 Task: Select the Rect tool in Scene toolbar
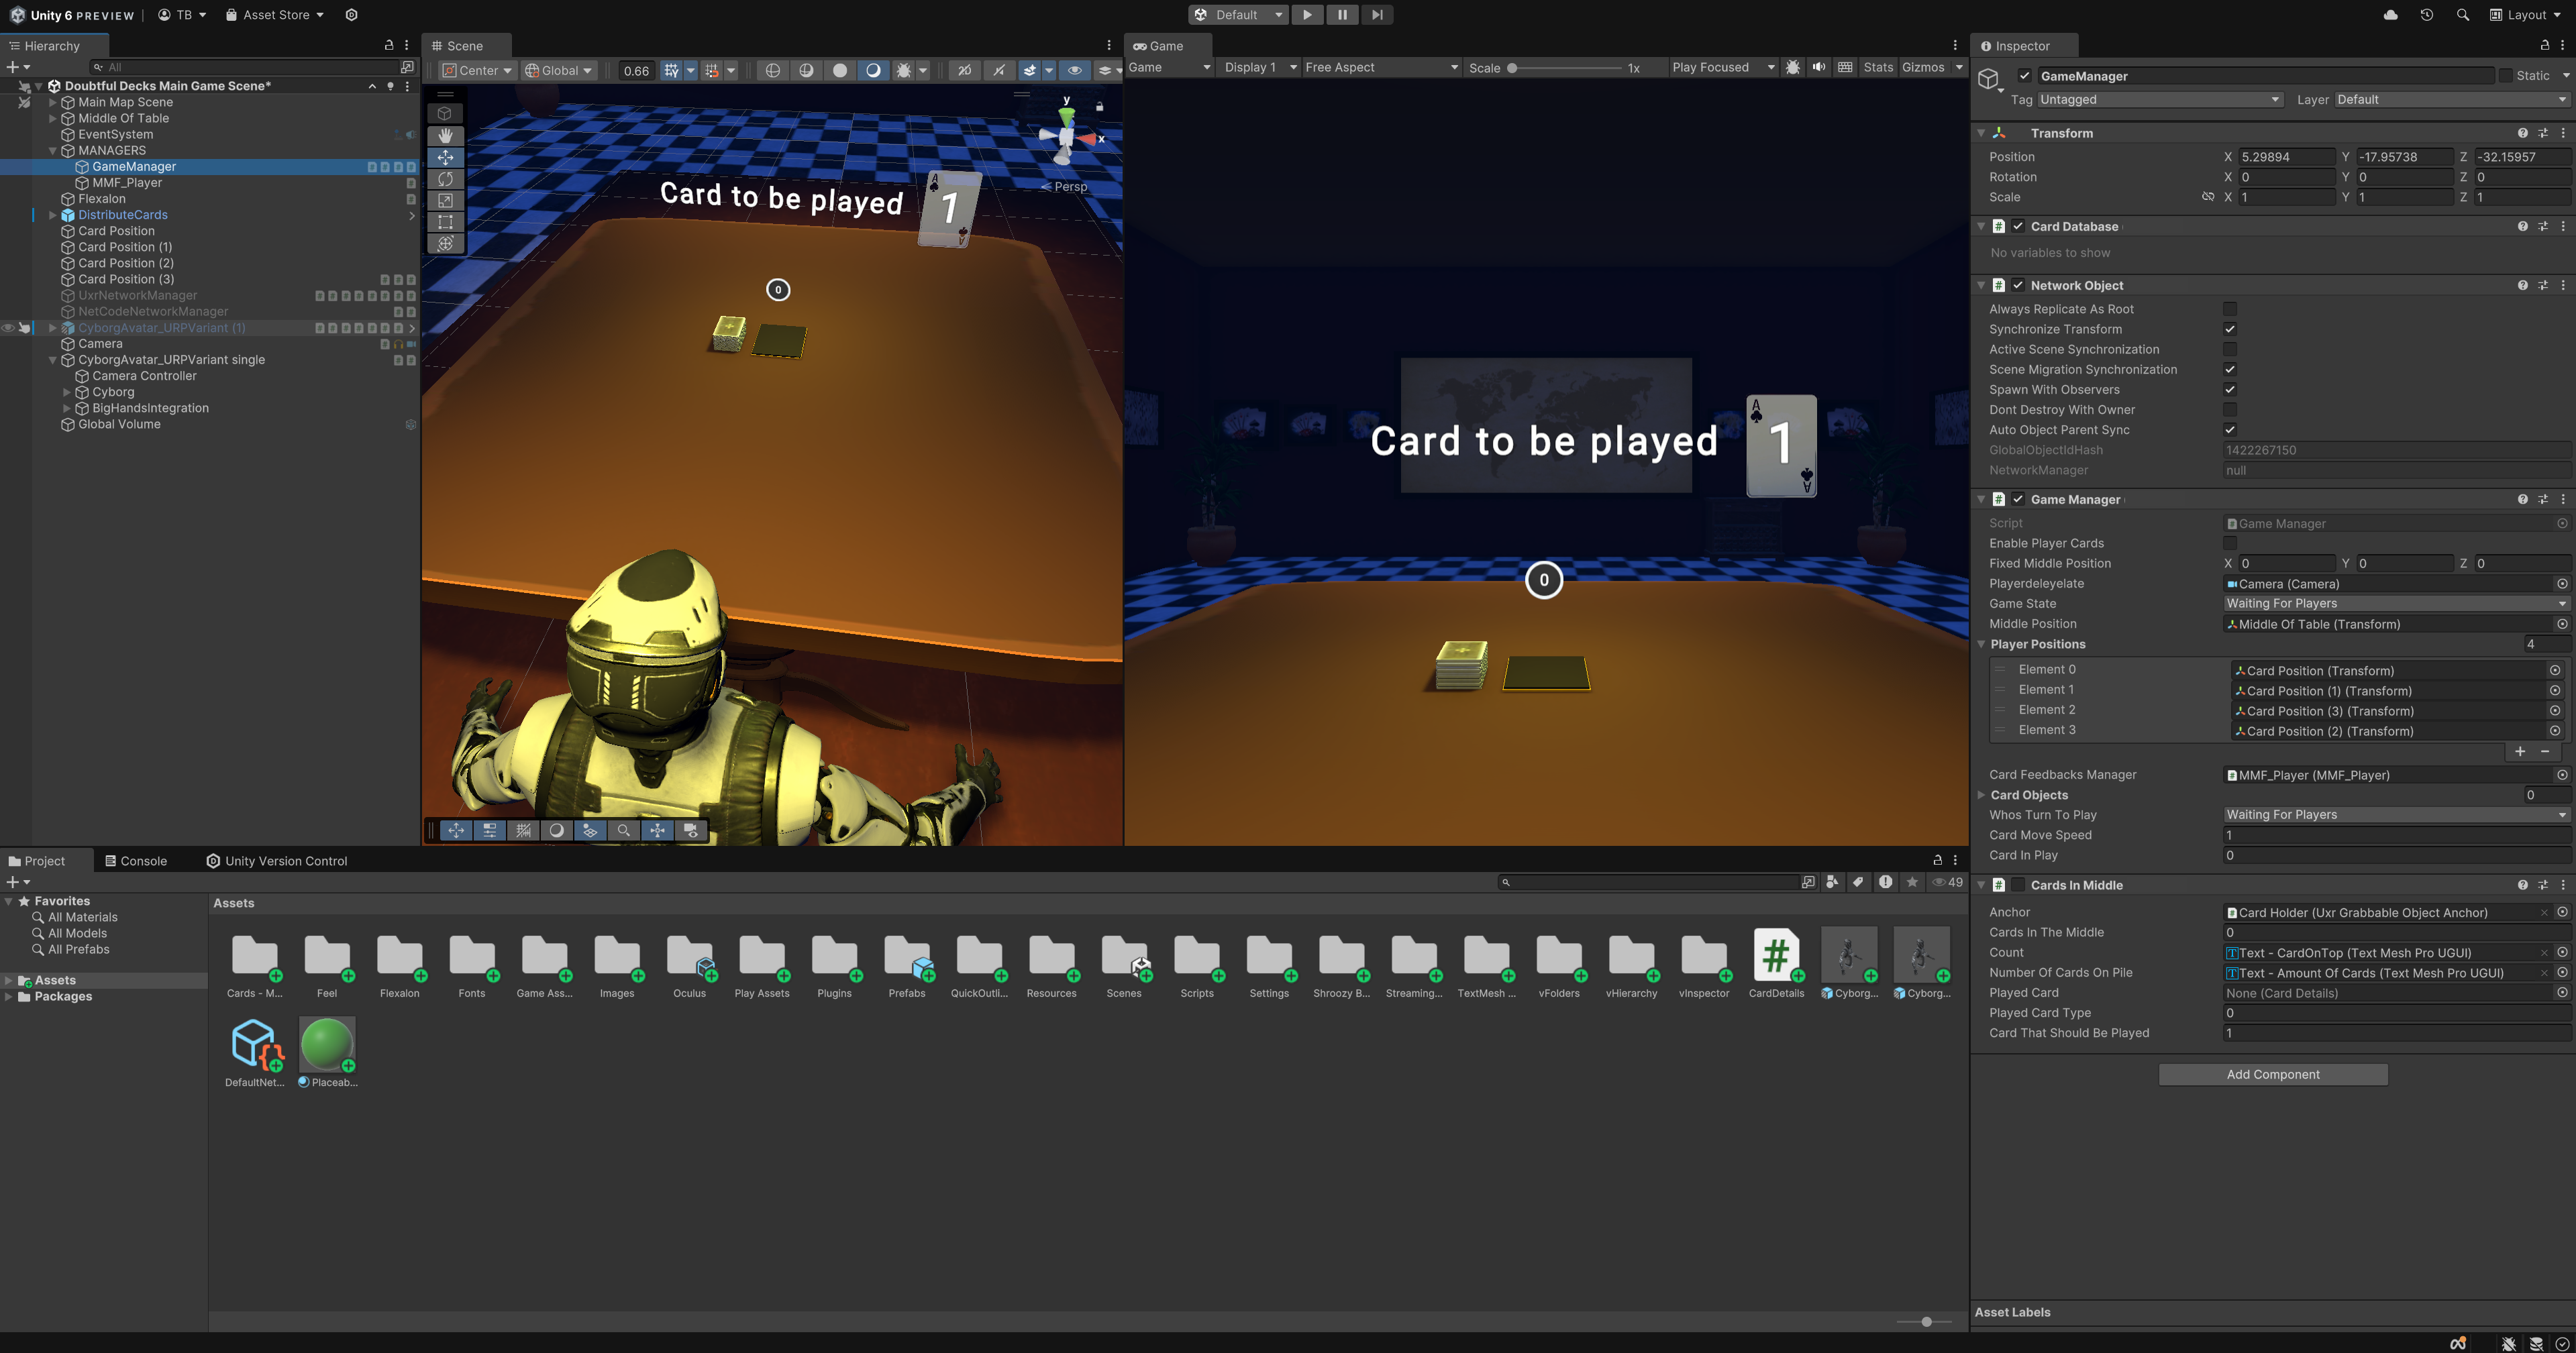(445, 222)
